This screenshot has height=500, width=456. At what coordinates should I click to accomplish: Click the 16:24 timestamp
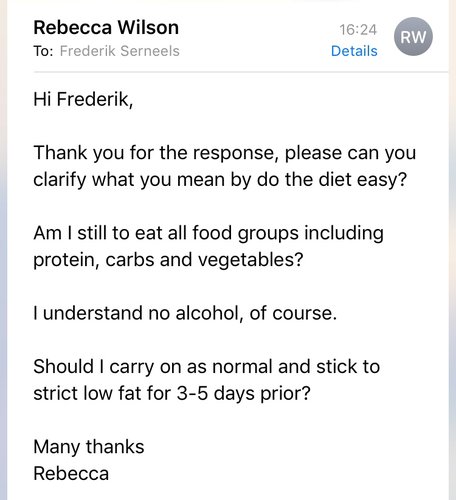(358, 30)
